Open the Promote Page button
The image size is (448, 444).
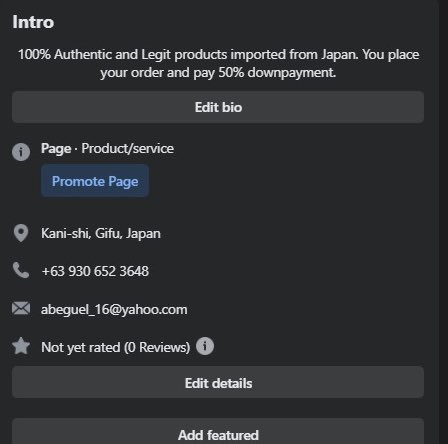95,181
